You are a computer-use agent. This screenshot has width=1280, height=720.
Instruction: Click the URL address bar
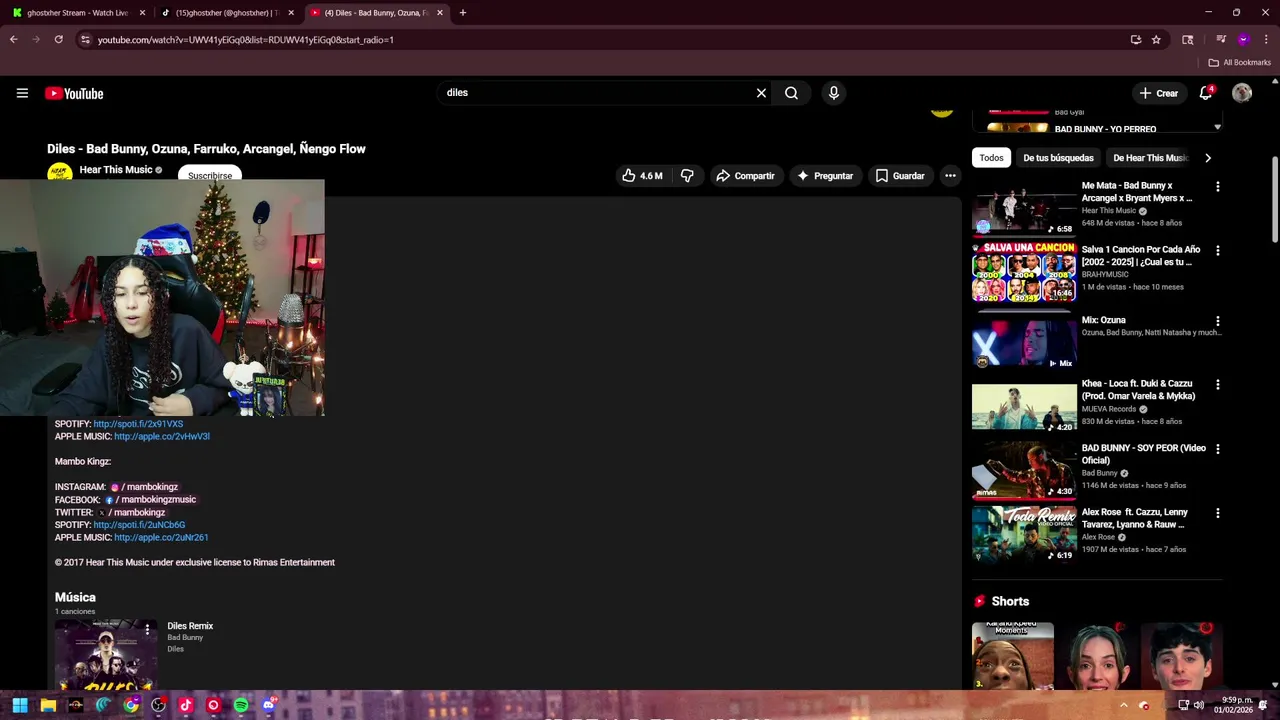click(600, 40)
